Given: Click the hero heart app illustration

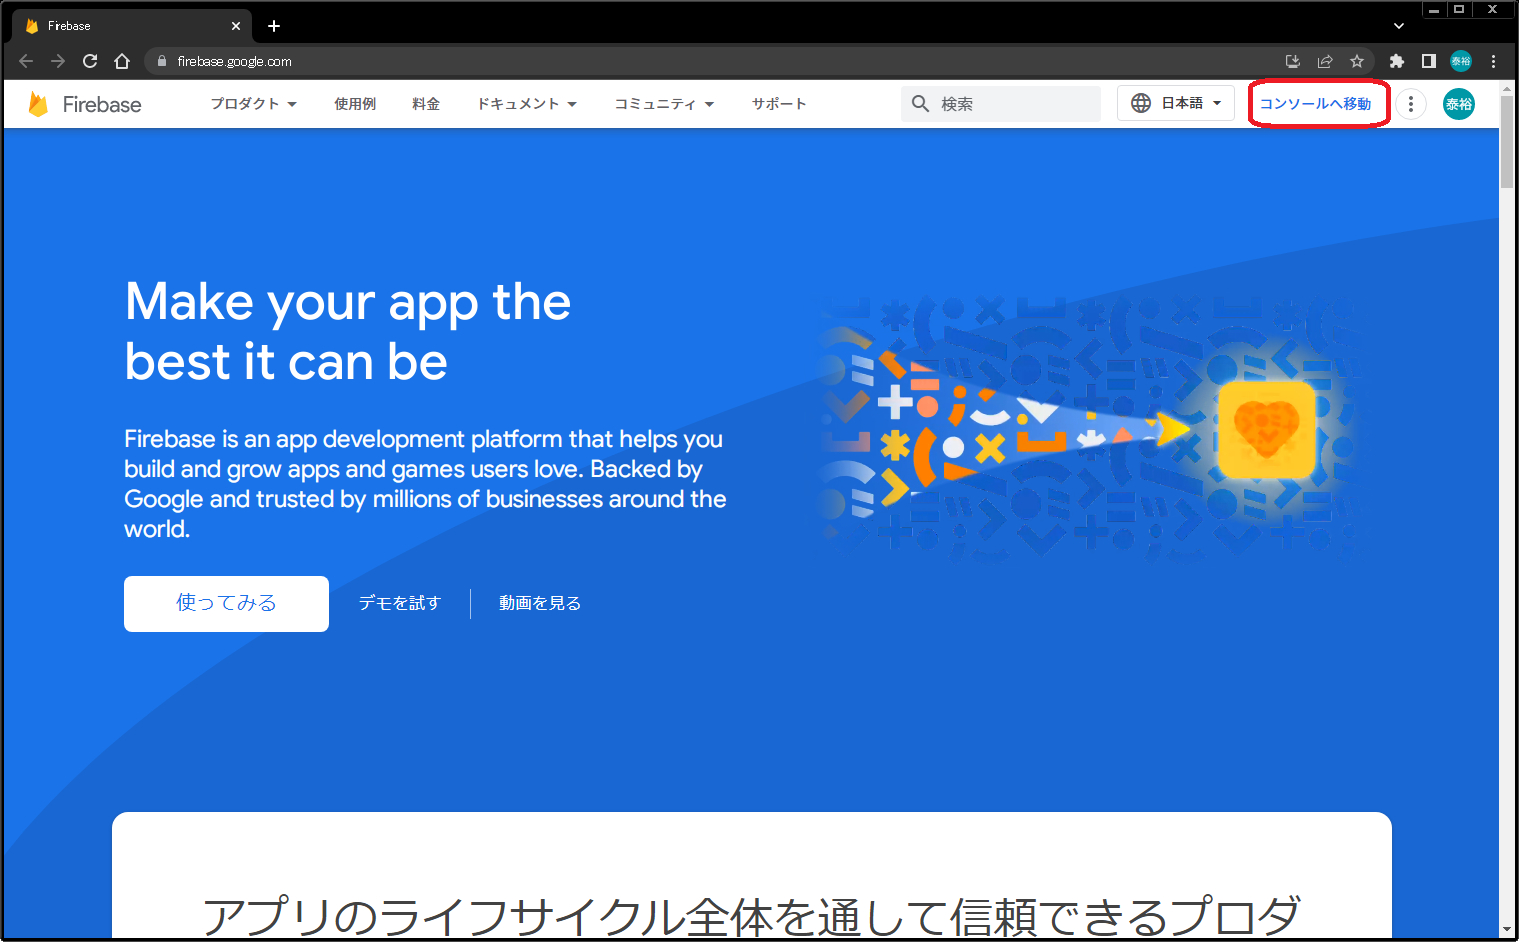Looking at the screenshot, I should tap(1266, 429).
